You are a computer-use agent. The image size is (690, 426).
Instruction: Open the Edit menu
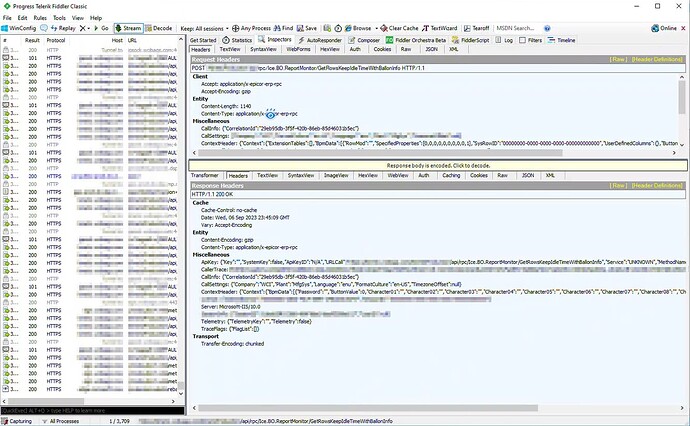22,18
